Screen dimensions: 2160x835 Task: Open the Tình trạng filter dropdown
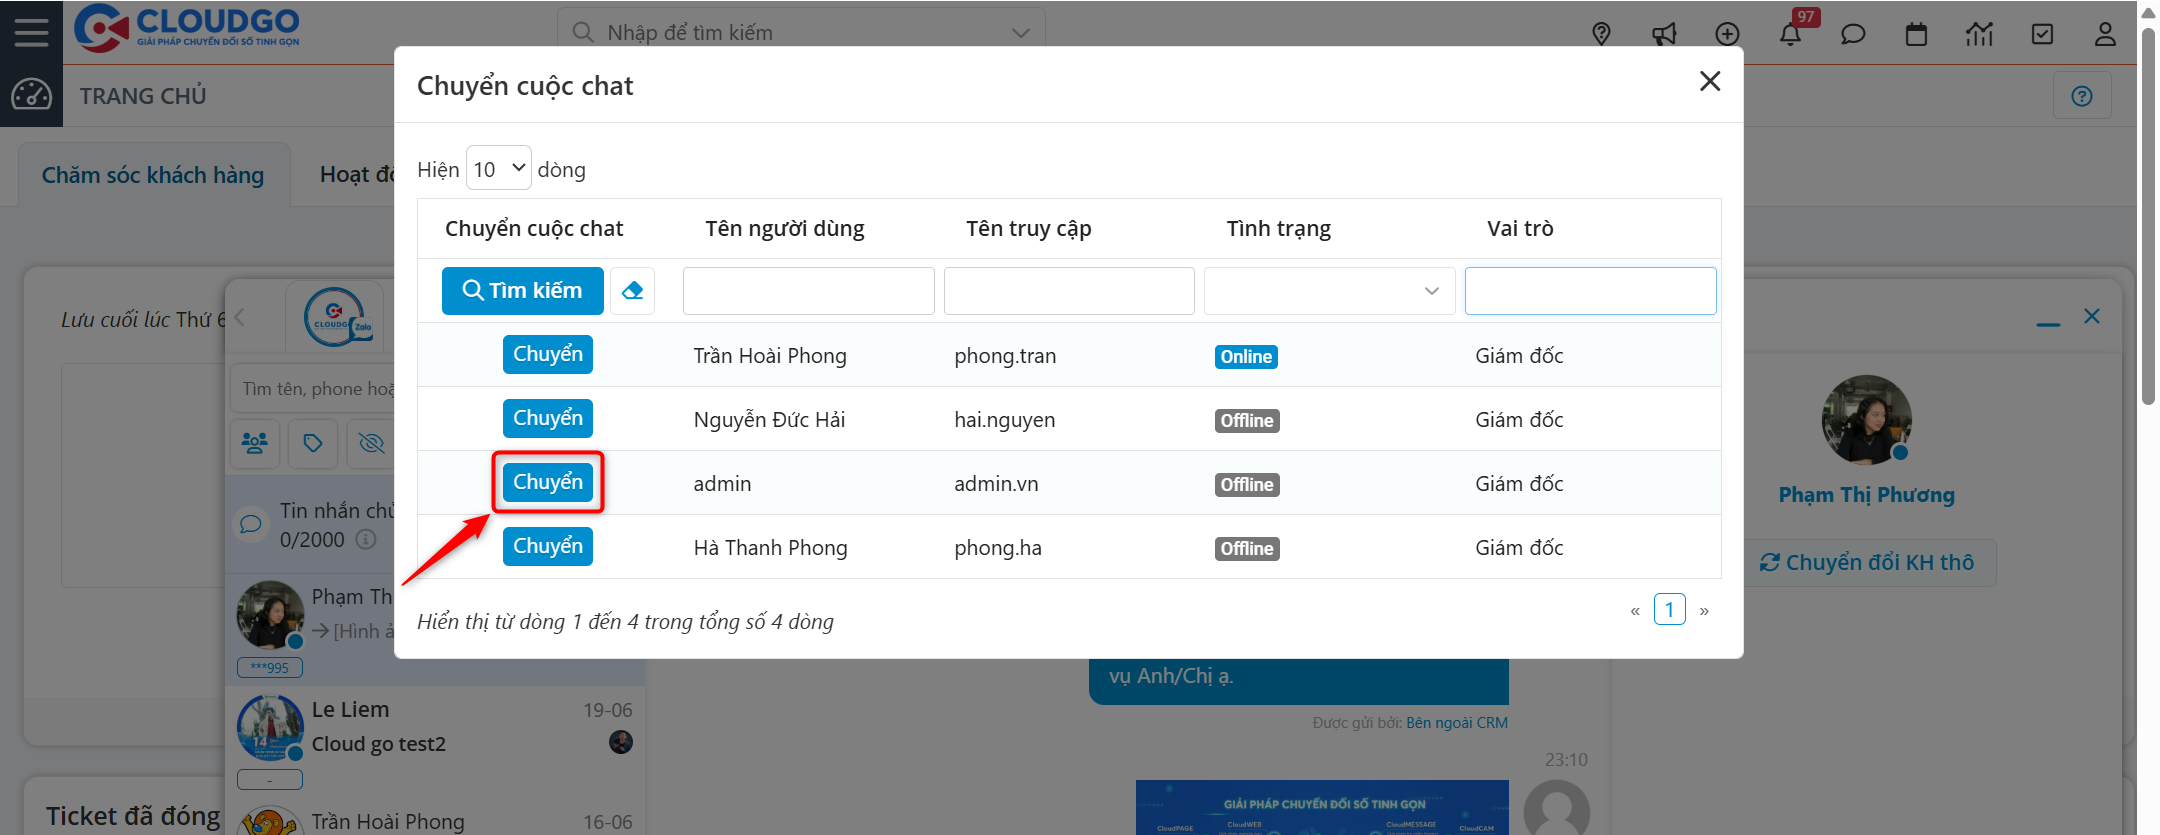click(x=1329, y=291)
